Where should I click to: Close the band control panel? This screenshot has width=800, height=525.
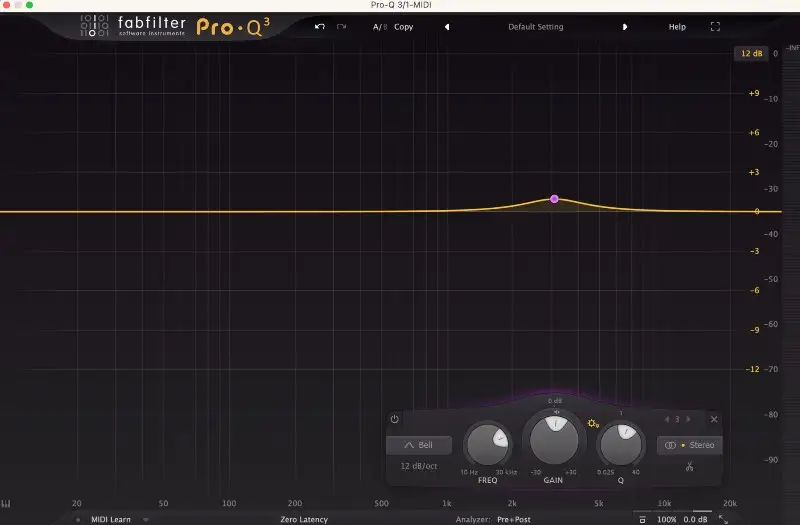pyautogui.click(x=714, y=419)
